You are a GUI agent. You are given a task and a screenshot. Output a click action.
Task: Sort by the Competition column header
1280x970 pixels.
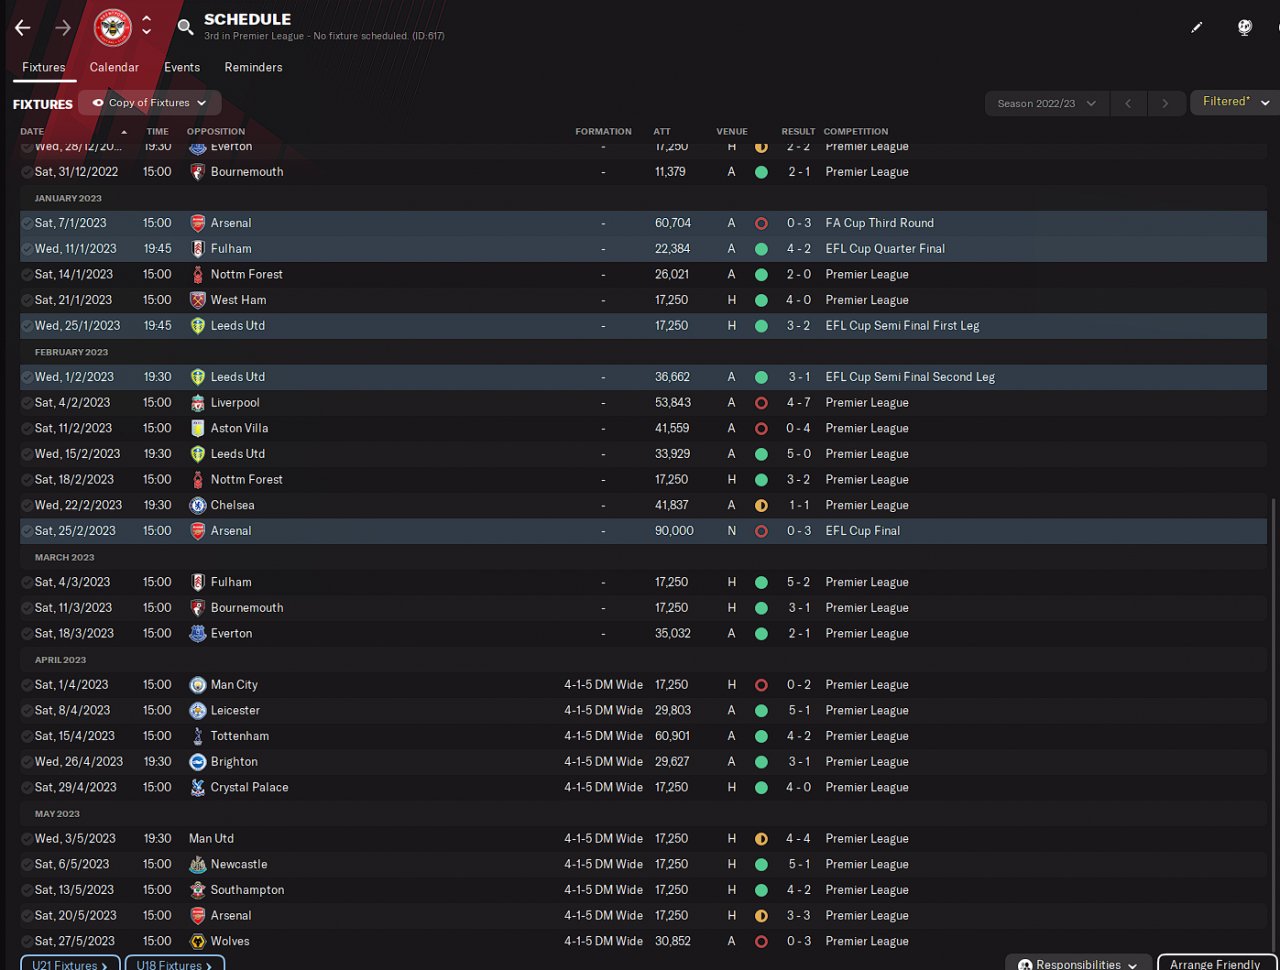coord(856,131)
